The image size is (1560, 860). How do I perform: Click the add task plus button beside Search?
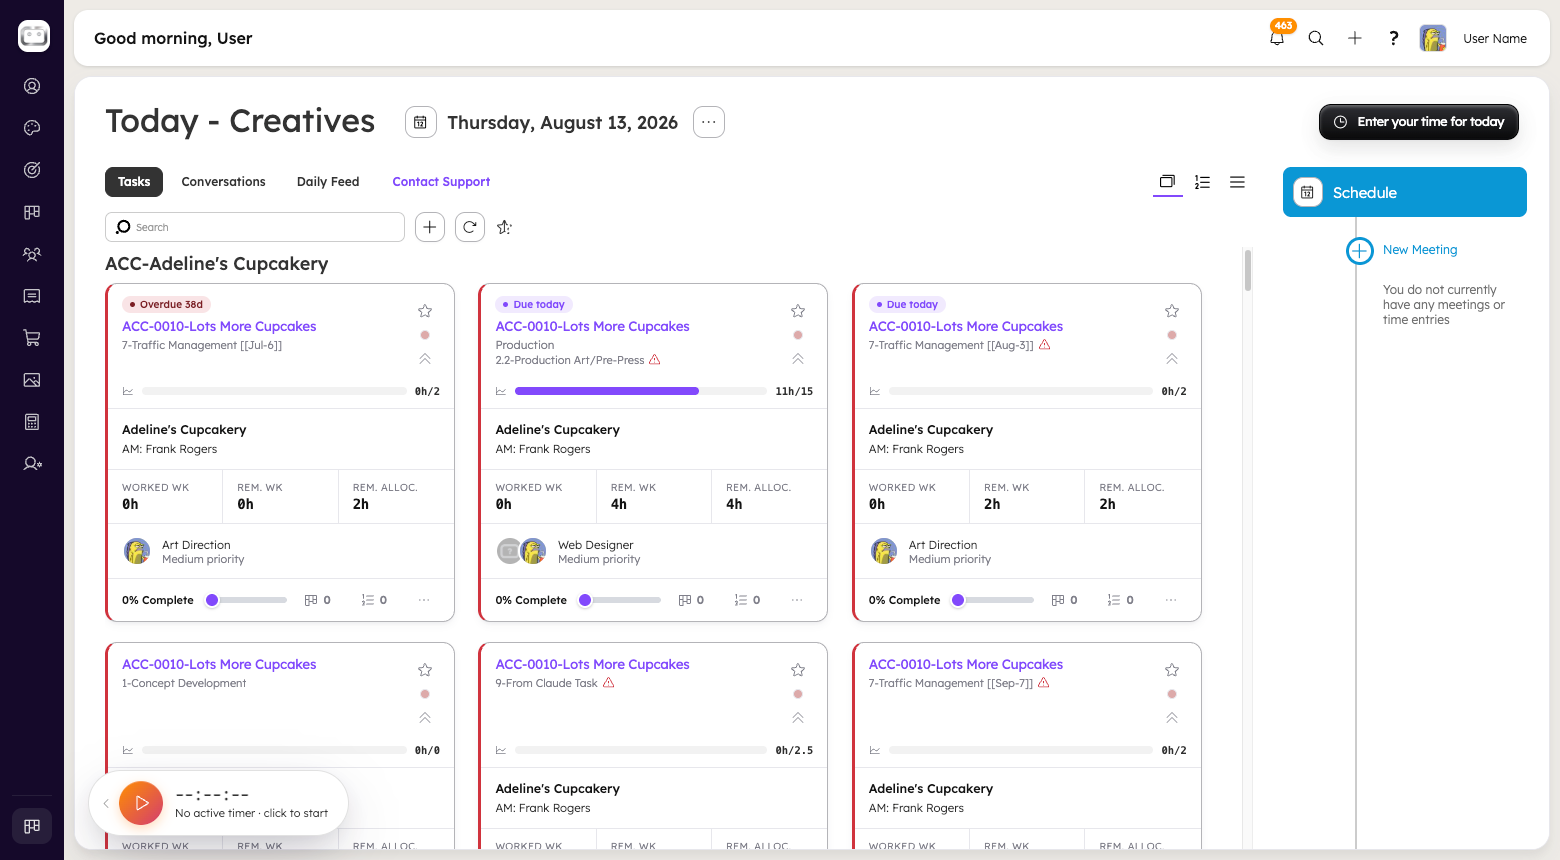[430, 227]
